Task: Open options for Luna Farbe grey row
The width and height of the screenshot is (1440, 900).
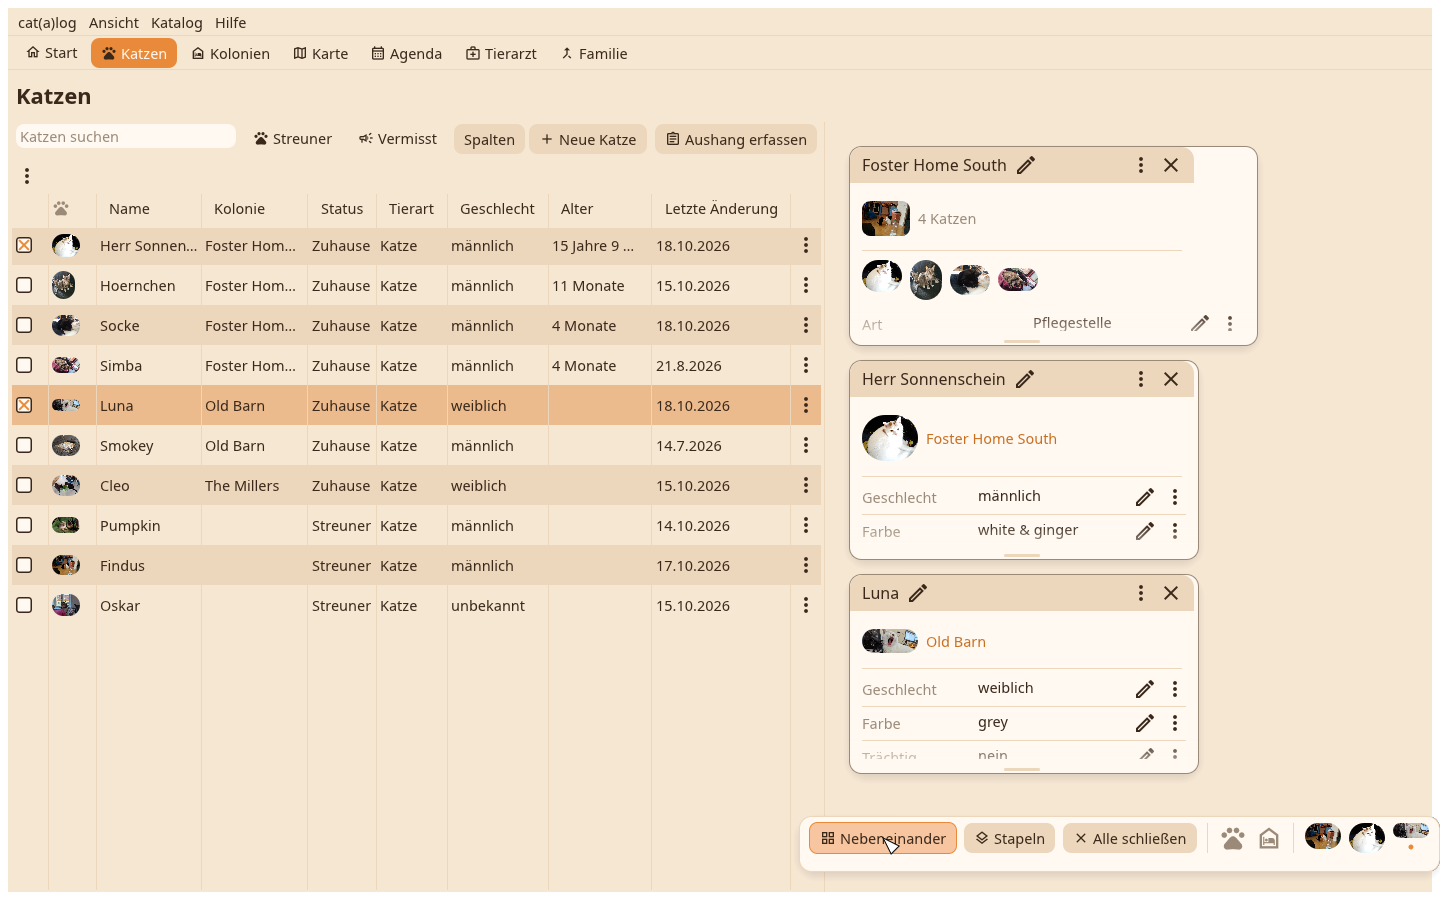Action: (x=1175, y=723)
